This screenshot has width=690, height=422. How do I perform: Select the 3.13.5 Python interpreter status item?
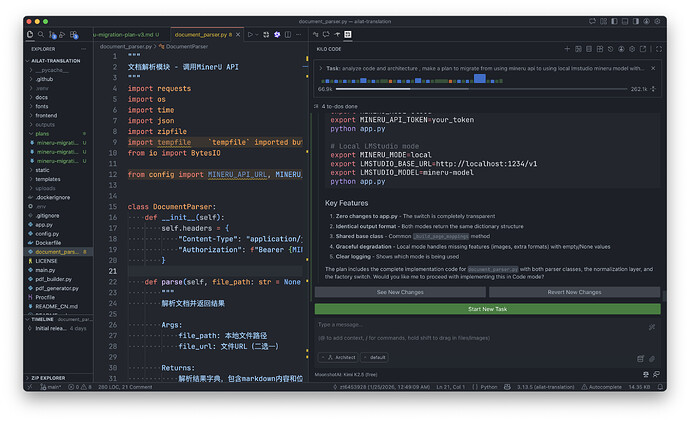point(546,387)
